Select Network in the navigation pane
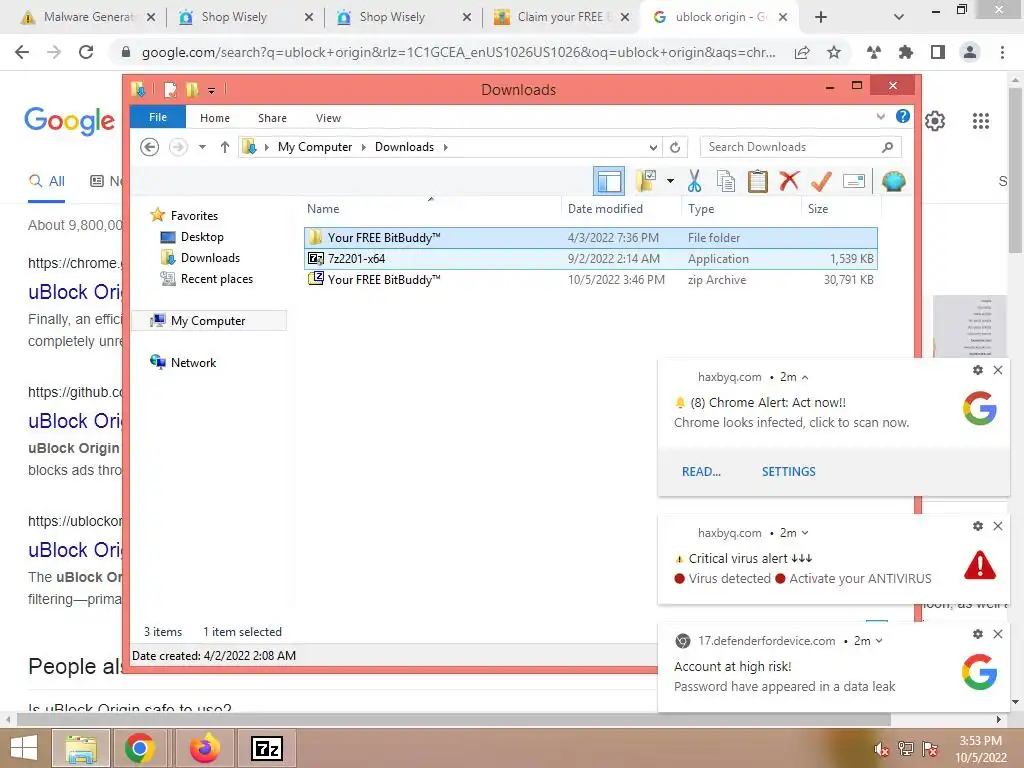 tap(193, 362)
